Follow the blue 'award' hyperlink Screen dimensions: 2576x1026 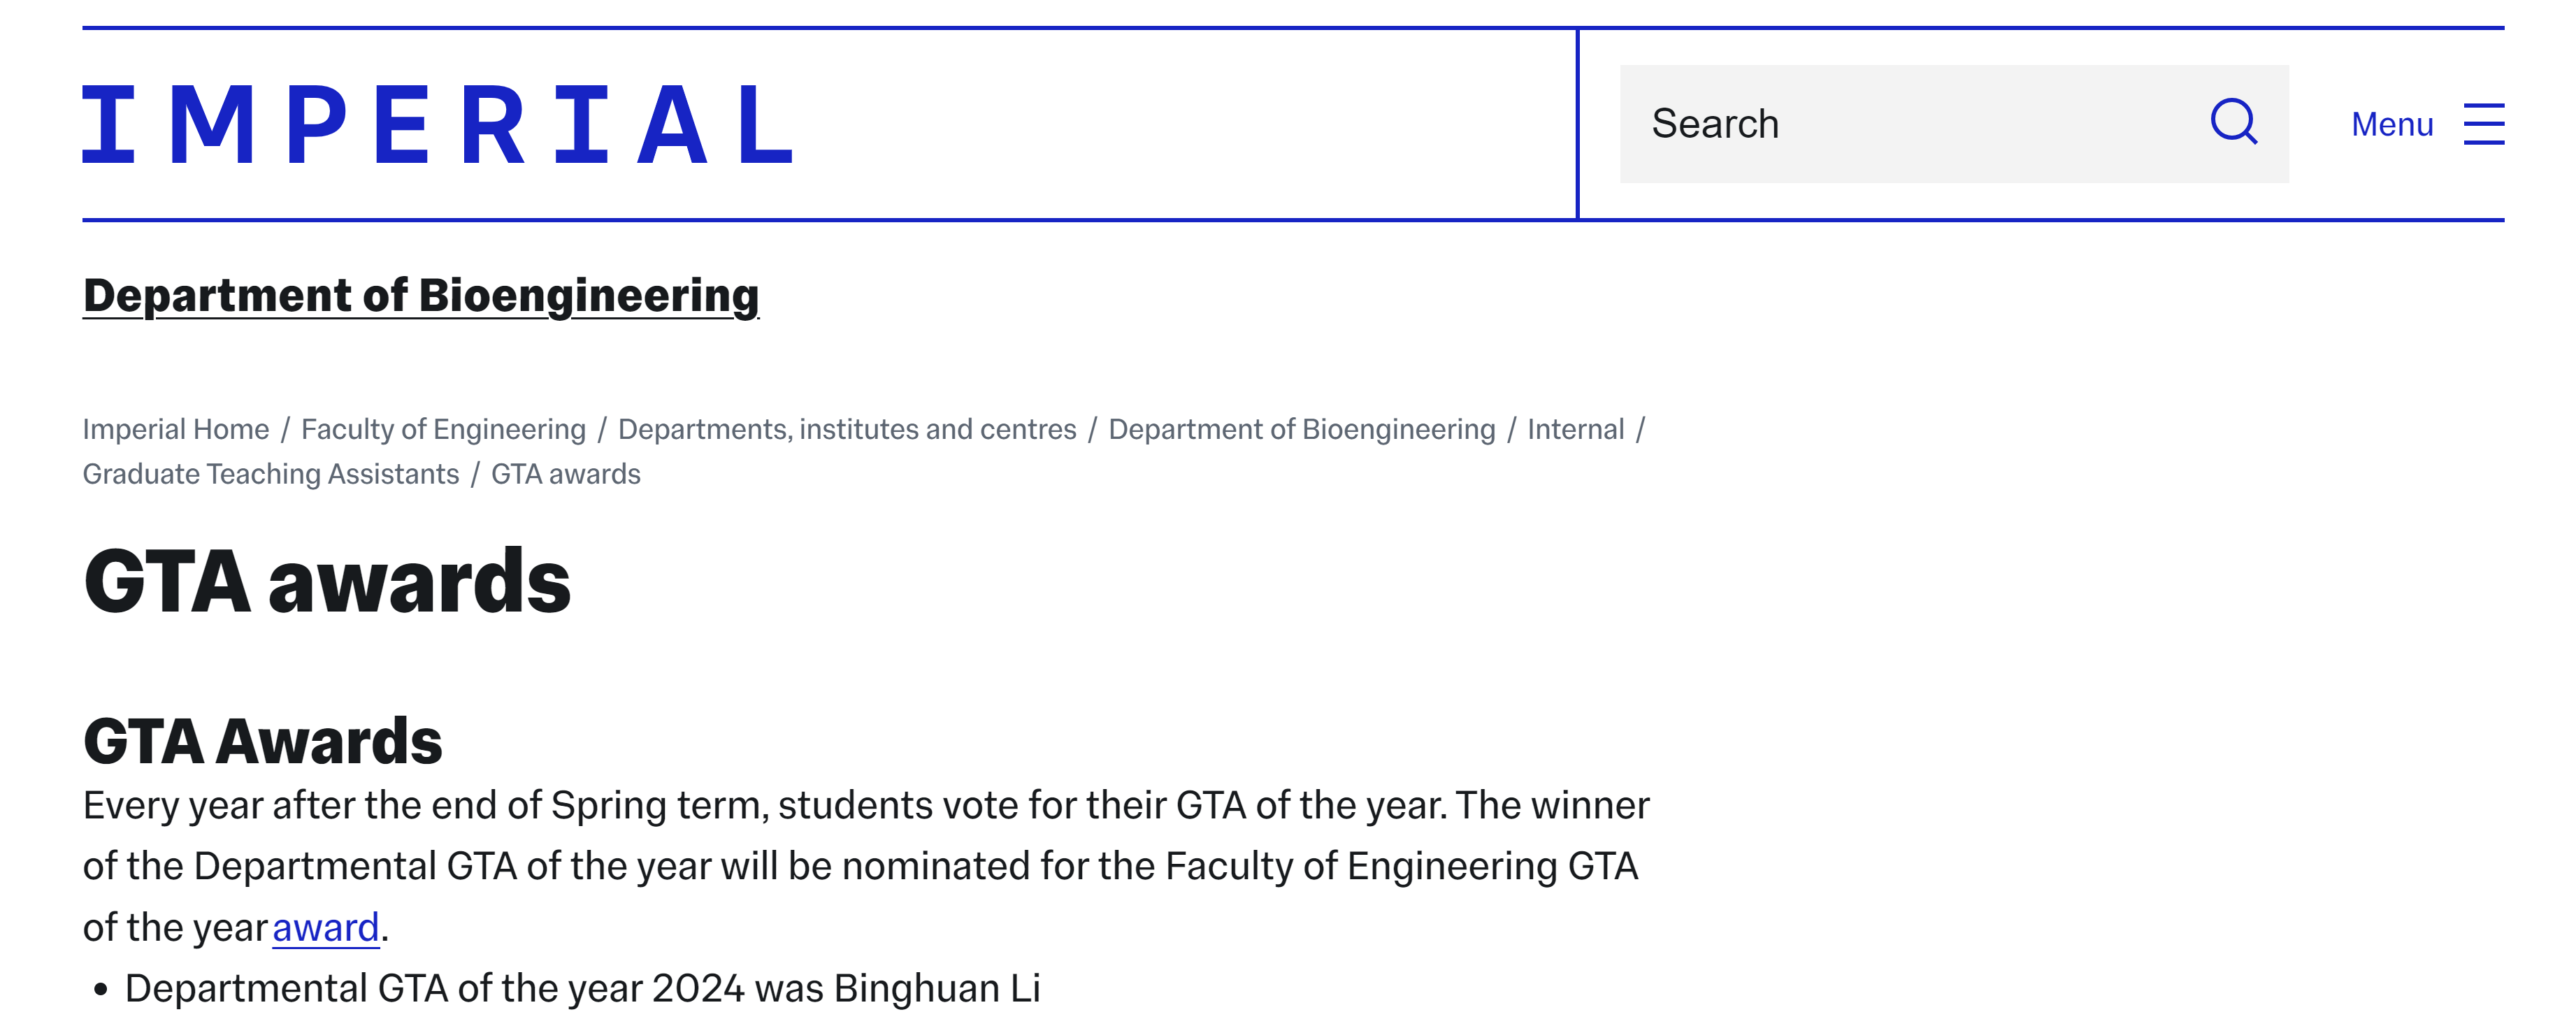(325, 928)
